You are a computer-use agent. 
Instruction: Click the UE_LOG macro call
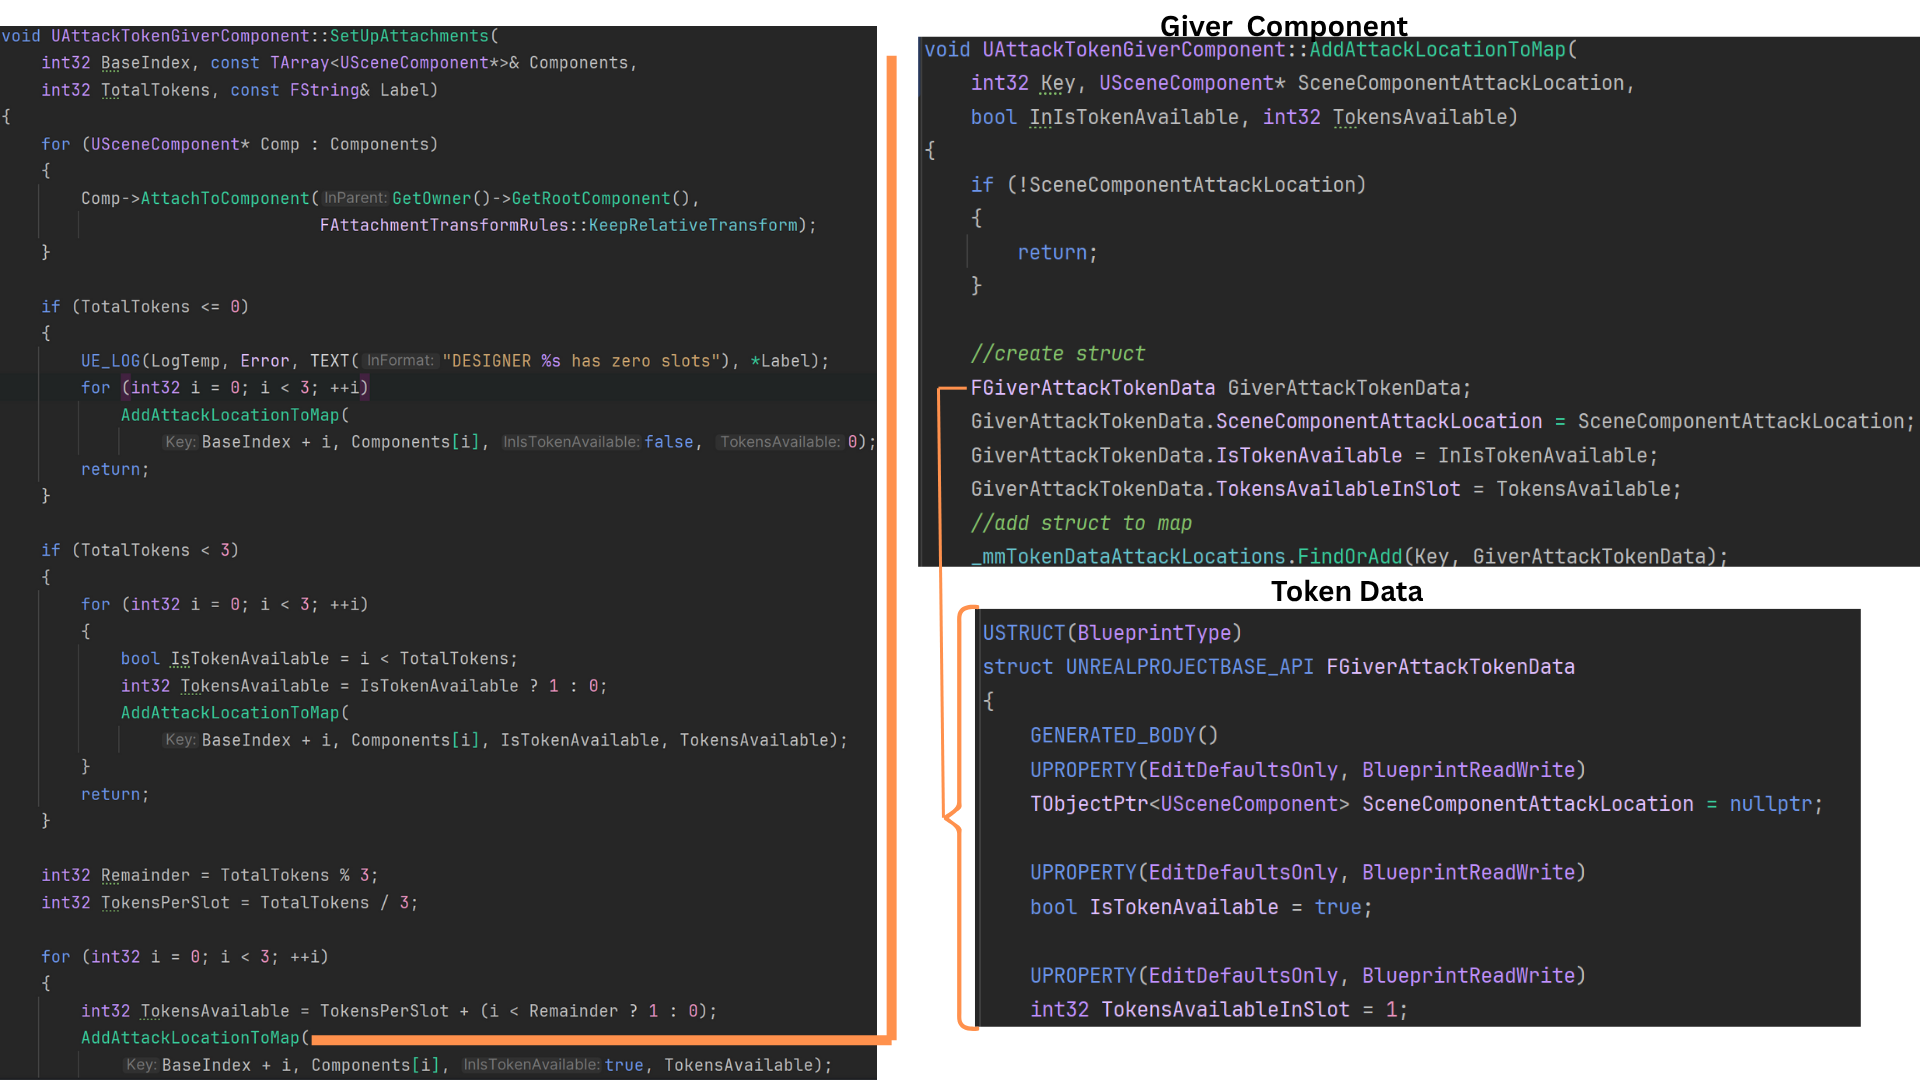point(110,361)
